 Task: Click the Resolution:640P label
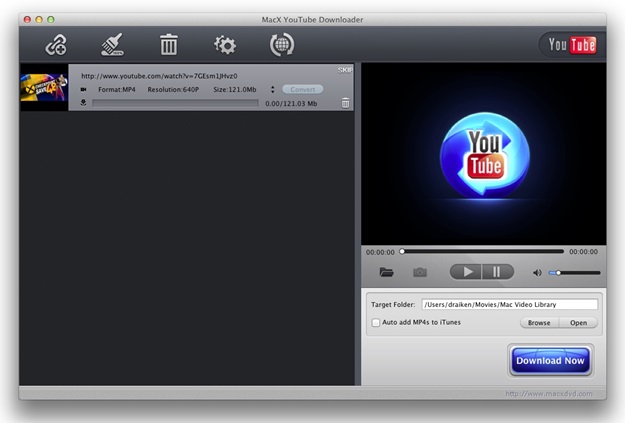pyautogui.click(x=173, y=89)
